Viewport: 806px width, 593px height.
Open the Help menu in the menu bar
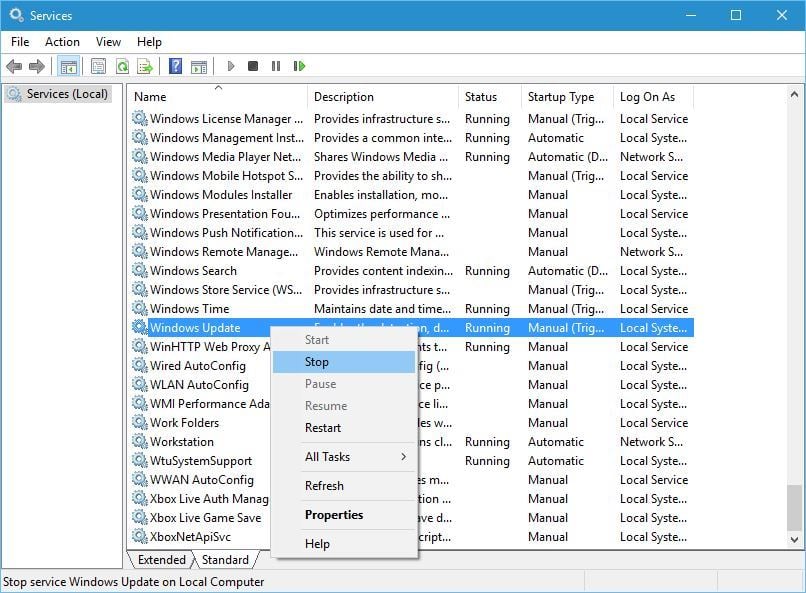[149, 42]
